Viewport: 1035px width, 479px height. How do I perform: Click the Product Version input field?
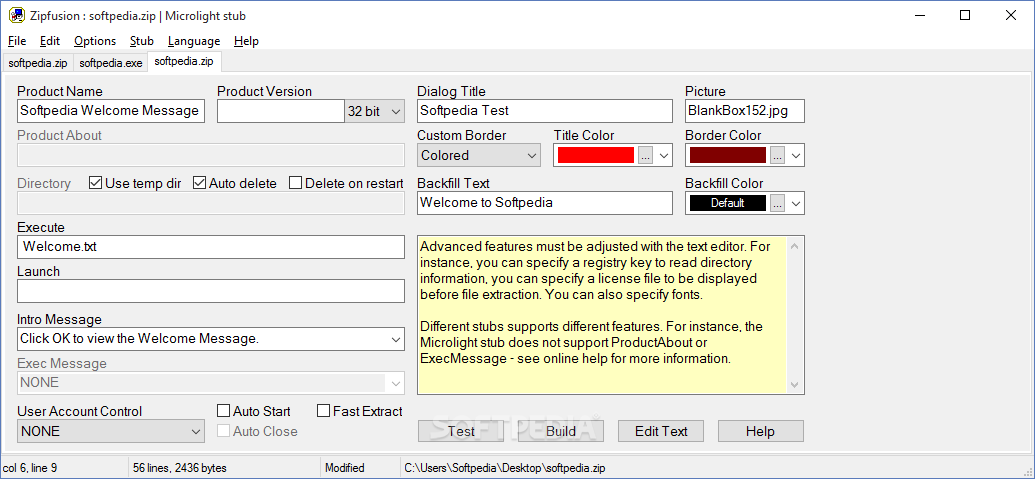pyautogui.click(x=281, y=111)
